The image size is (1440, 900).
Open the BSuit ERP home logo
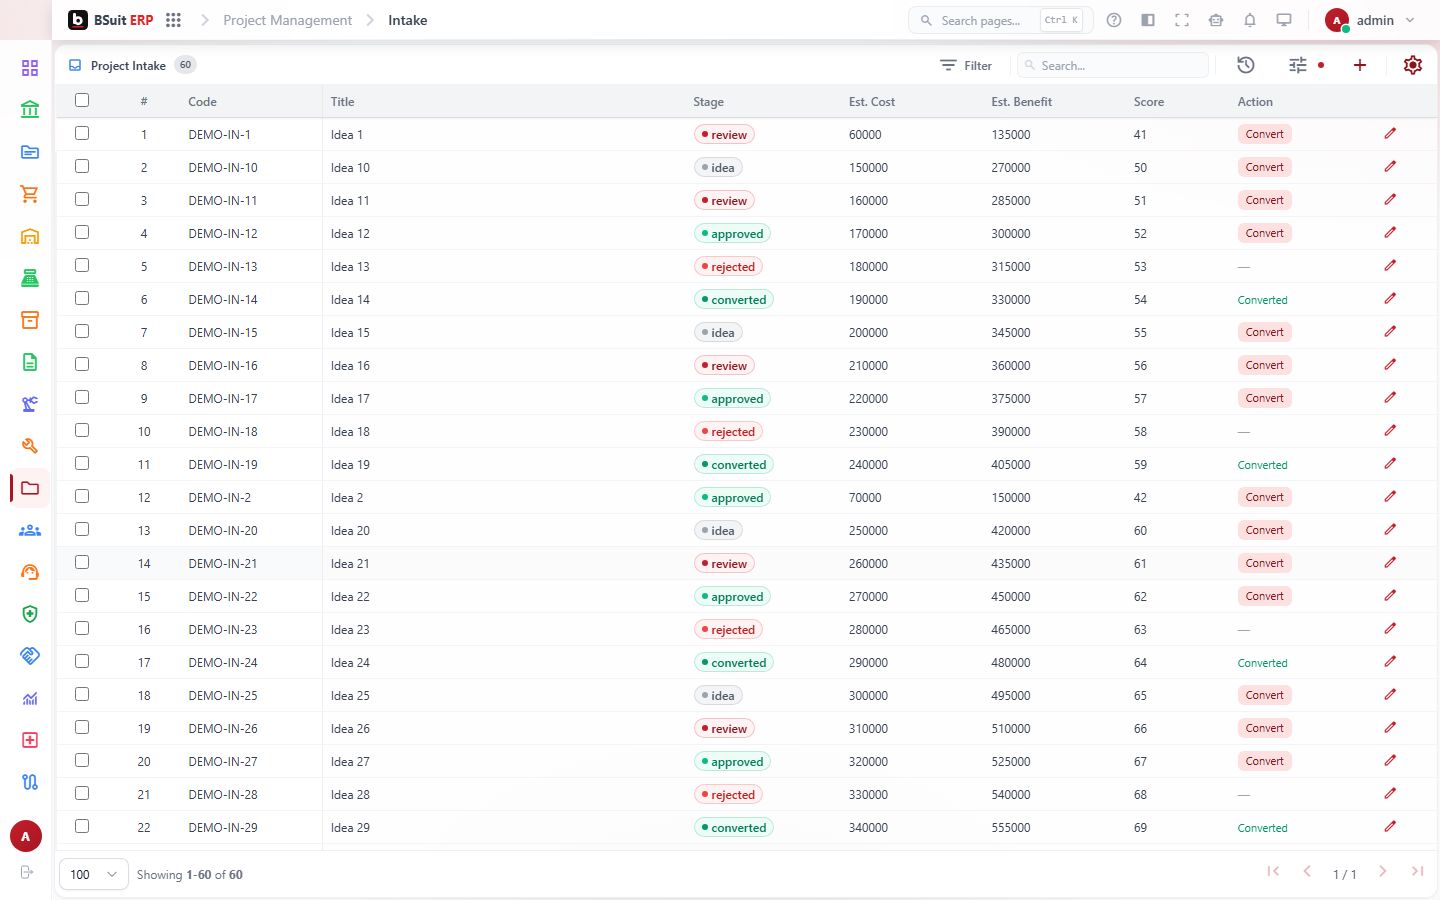[111, 20]
